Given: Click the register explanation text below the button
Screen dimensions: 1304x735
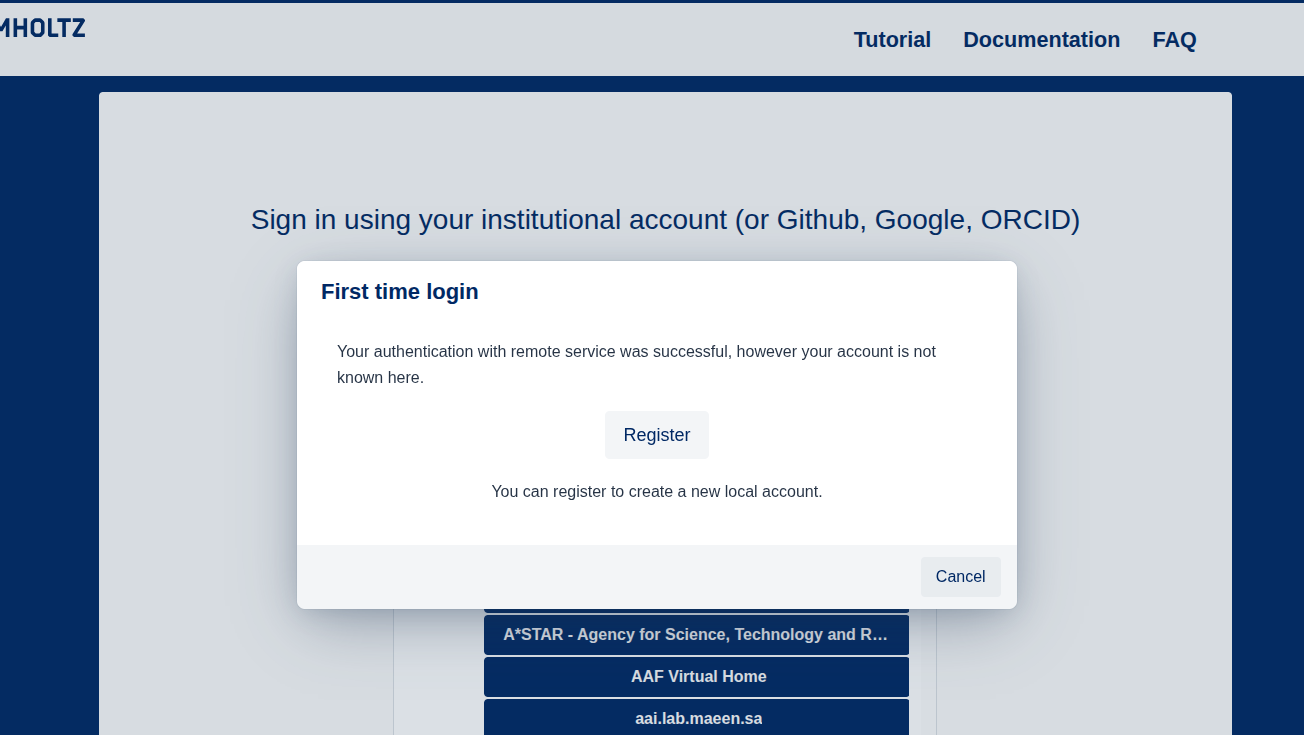Looking at the screenshot, I should [x=656, y=491].
